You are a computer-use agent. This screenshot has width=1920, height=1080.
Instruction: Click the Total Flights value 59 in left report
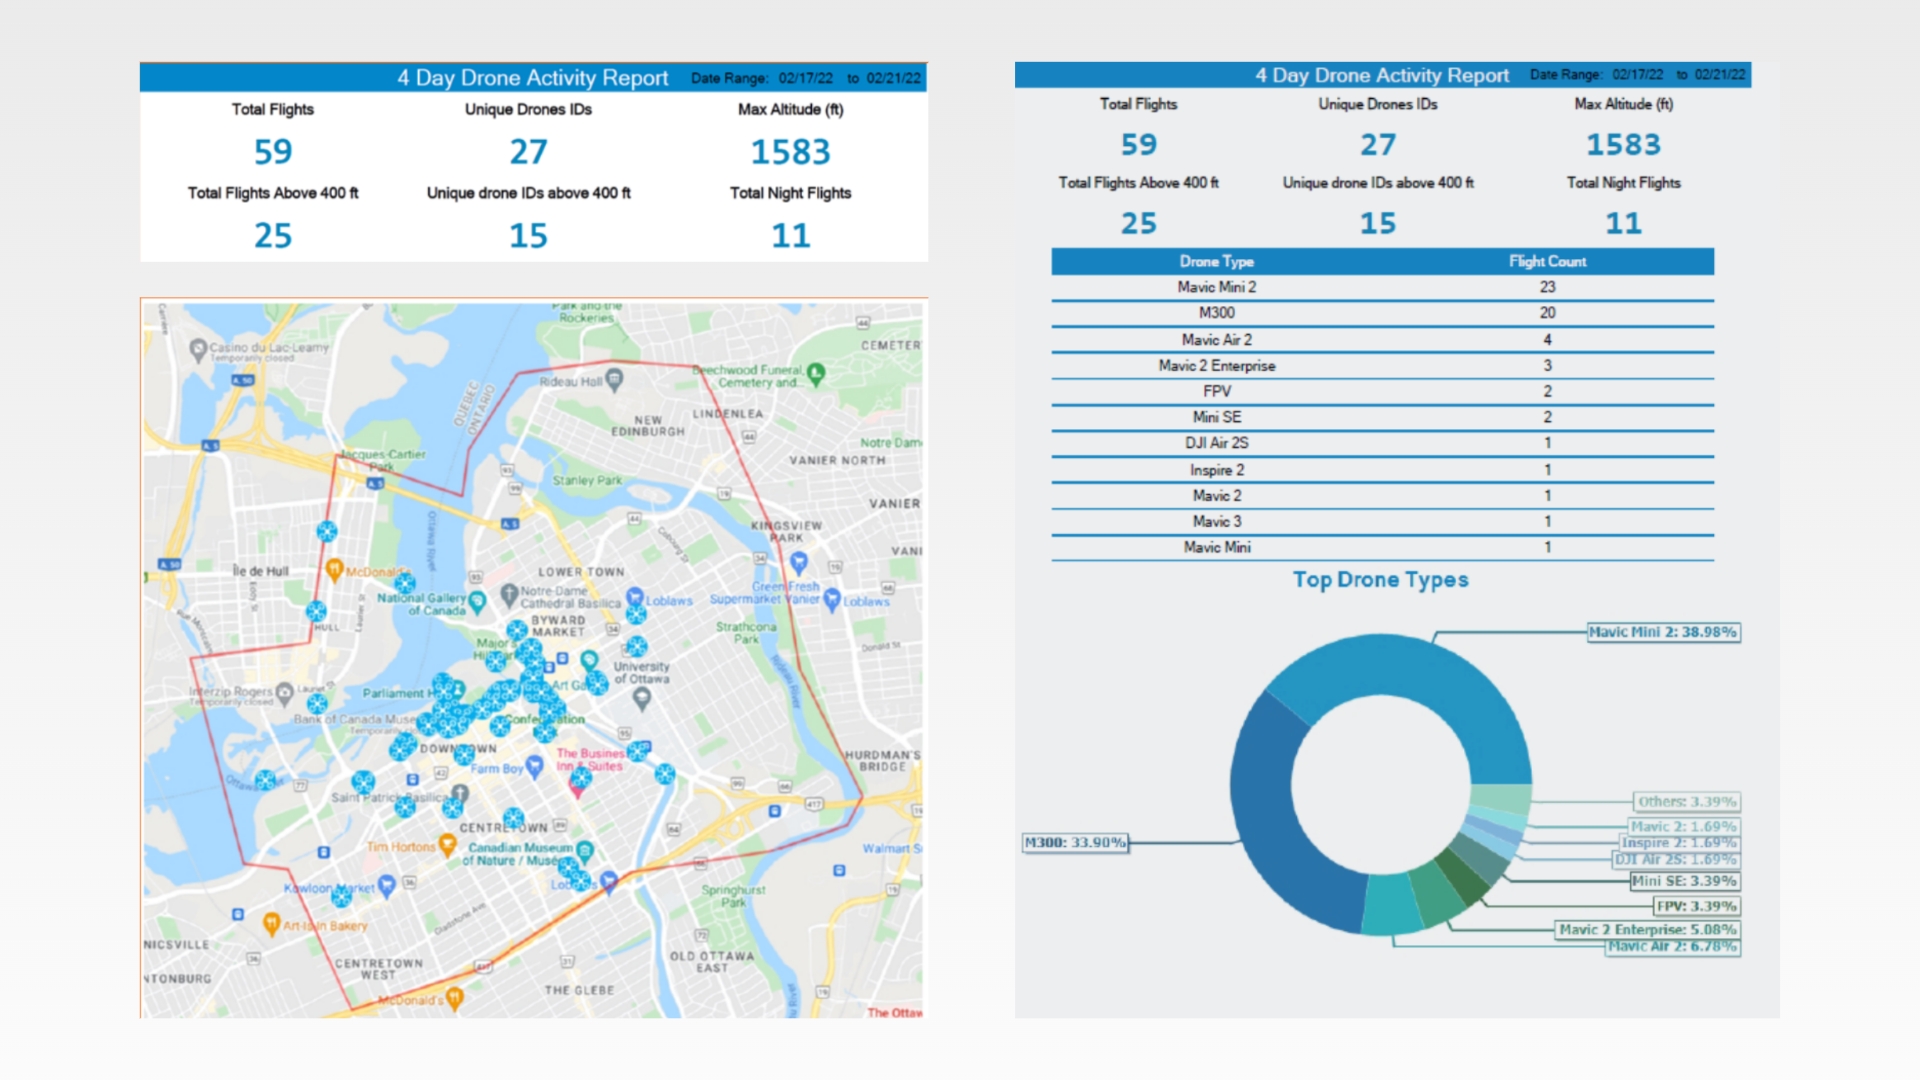[x=273, y=152]
